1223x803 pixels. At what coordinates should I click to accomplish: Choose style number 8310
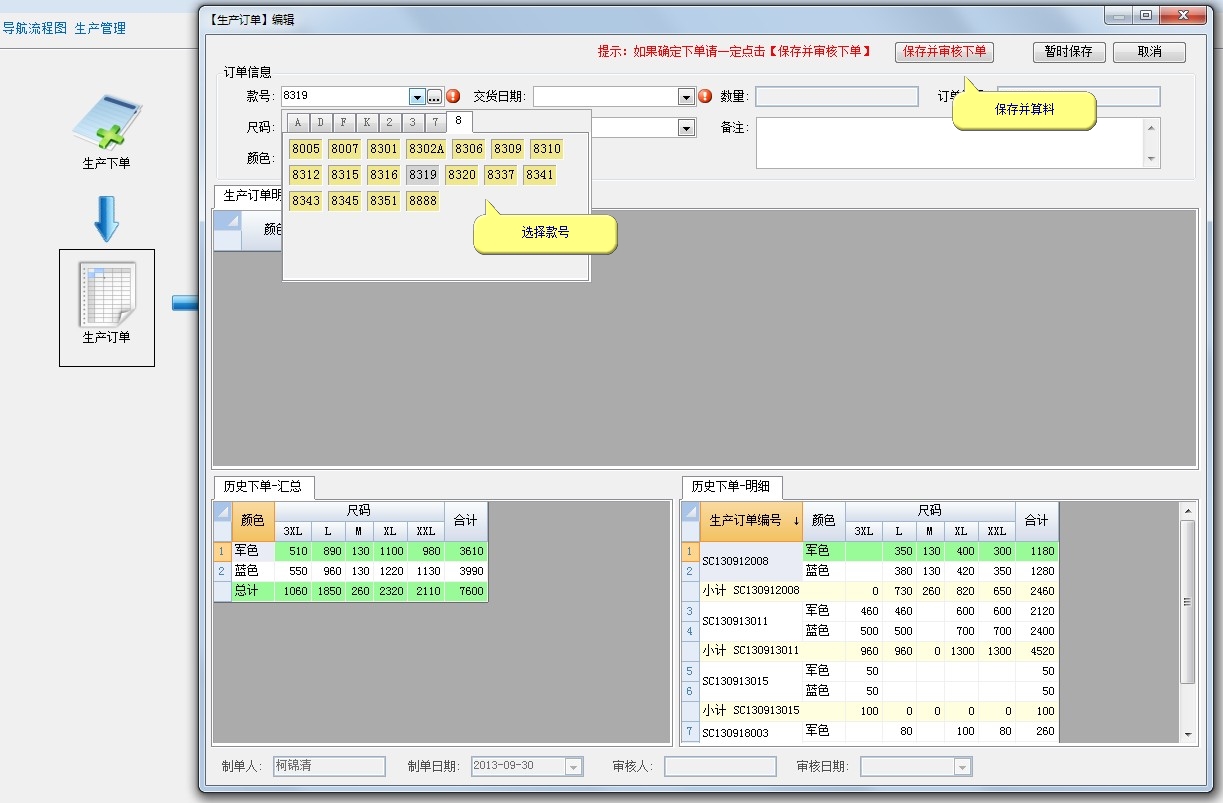[x=547, y=149]
